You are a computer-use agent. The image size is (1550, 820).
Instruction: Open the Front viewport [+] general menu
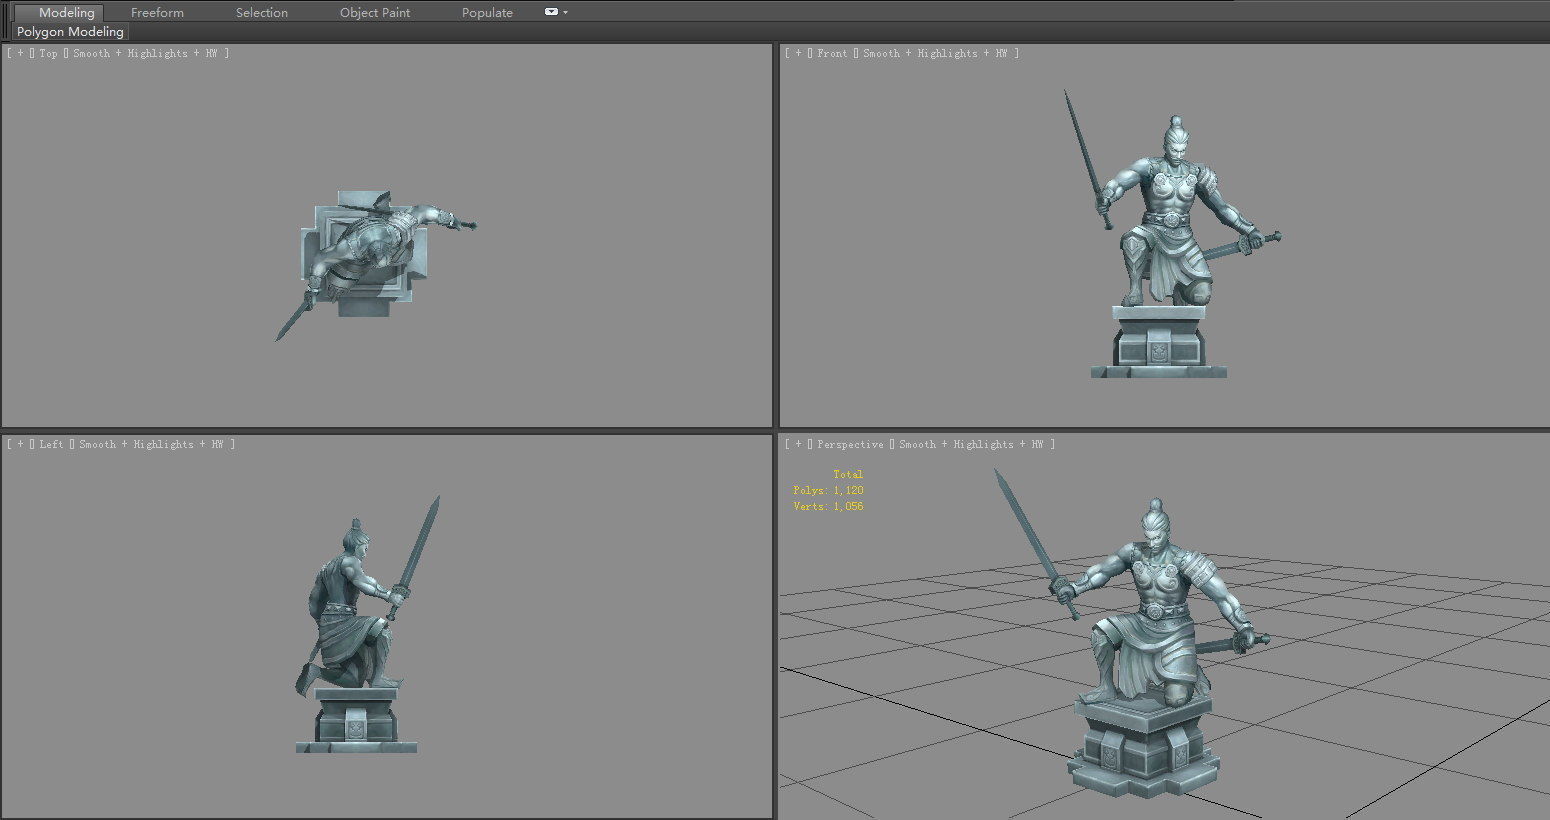[798, 53]
